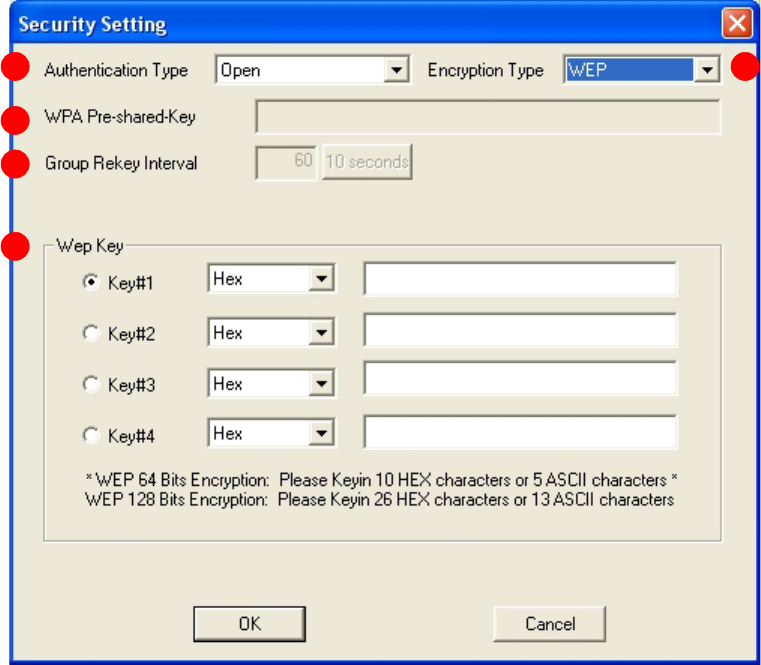761x665 pixels.
Task: Click the Encryption Type label
Action: (485, 70)
